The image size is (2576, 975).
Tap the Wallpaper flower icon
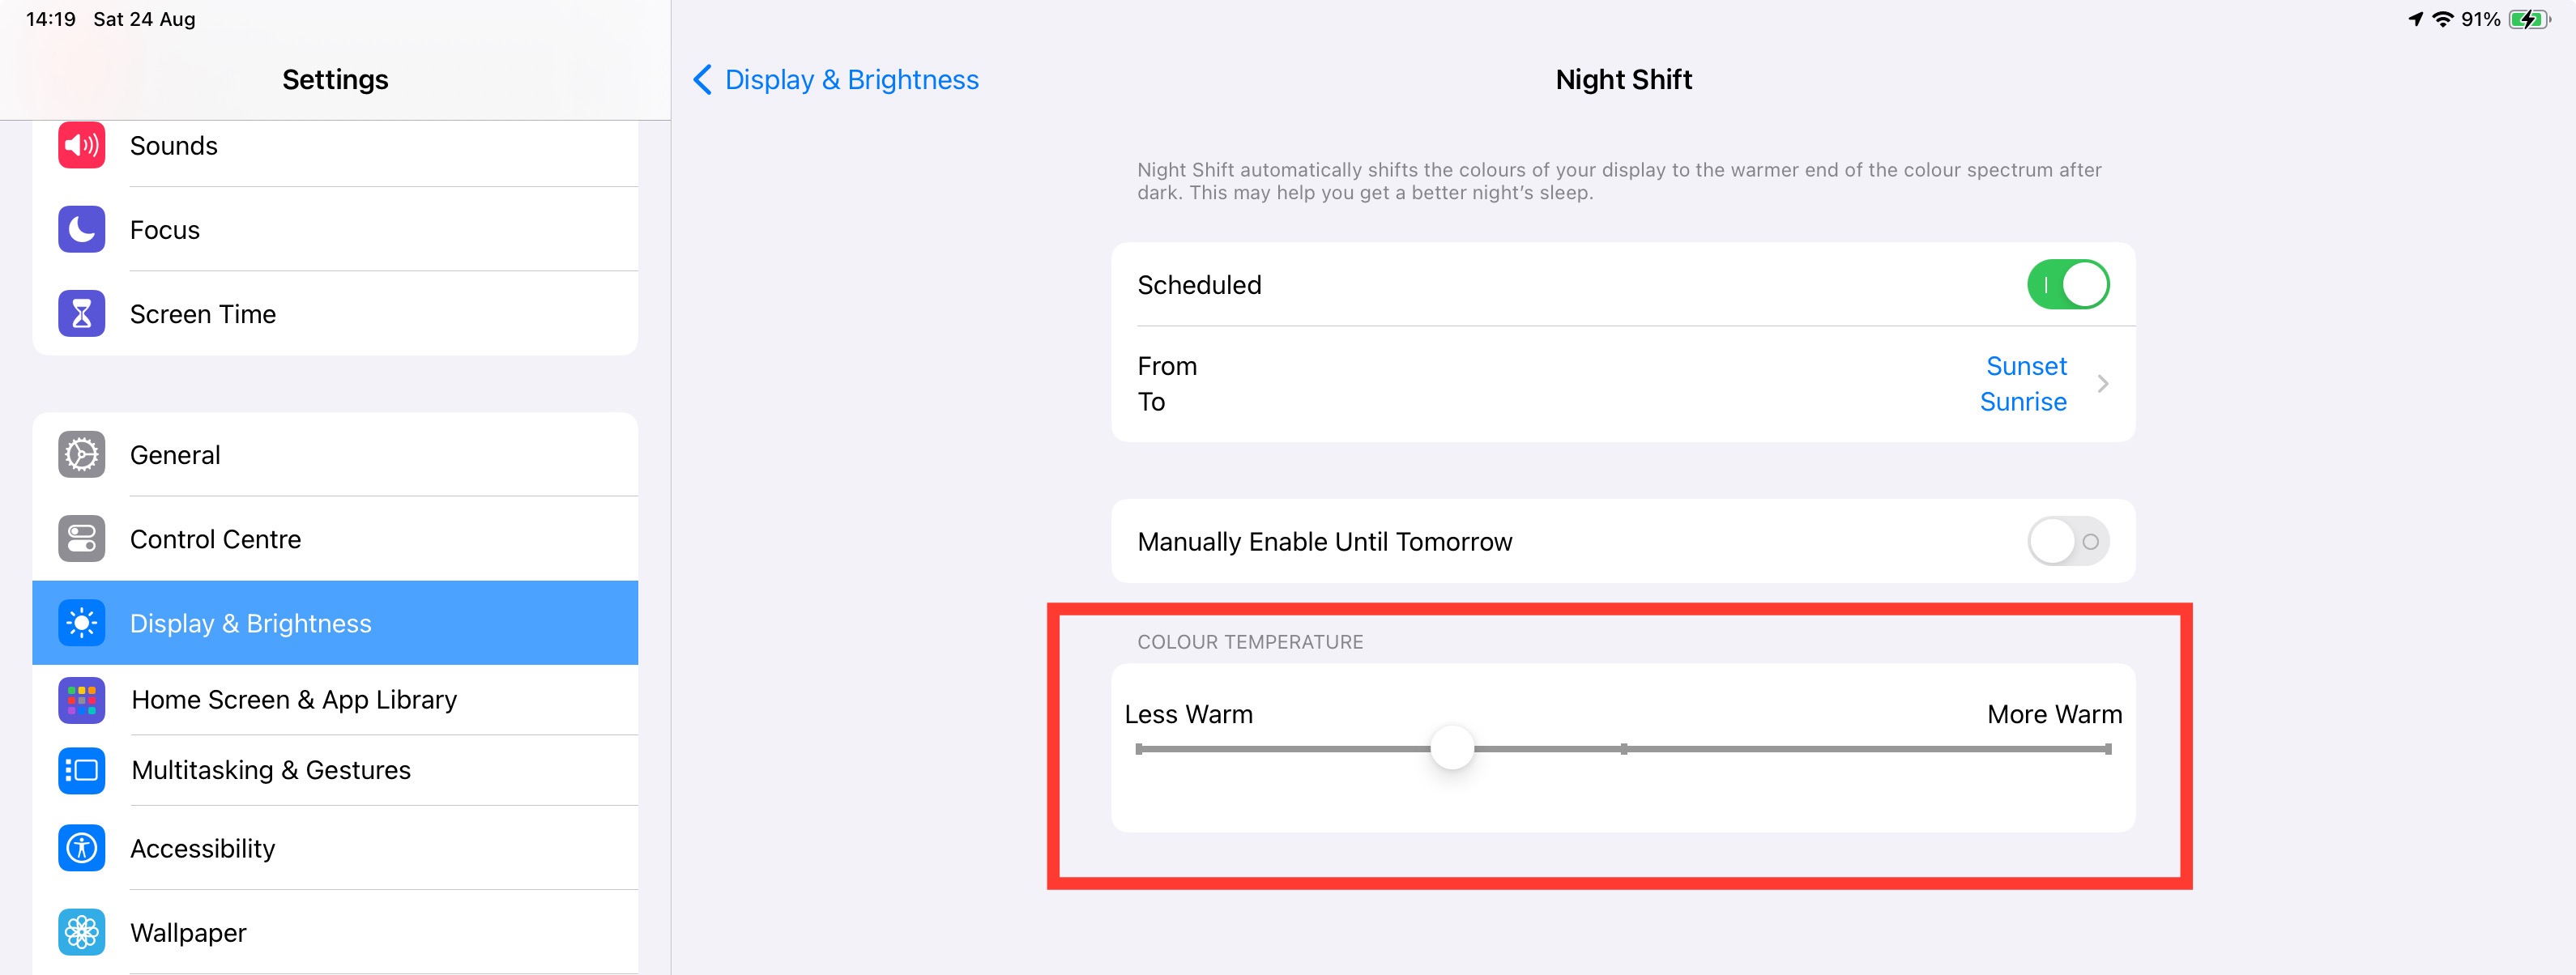click(81, 932)
